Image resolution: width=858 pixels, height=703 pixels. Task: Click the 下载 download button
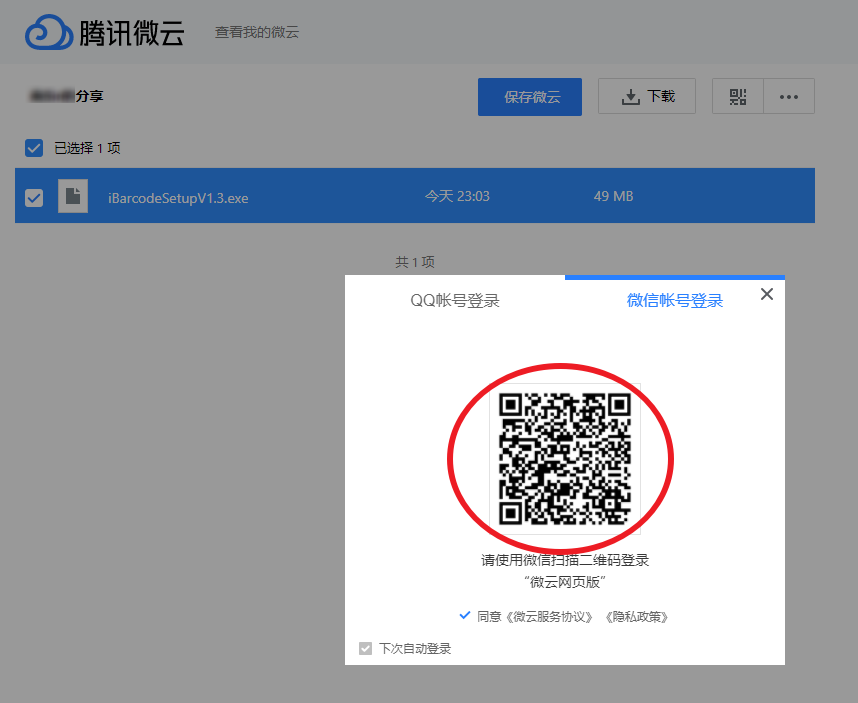(x=647, y=96)
